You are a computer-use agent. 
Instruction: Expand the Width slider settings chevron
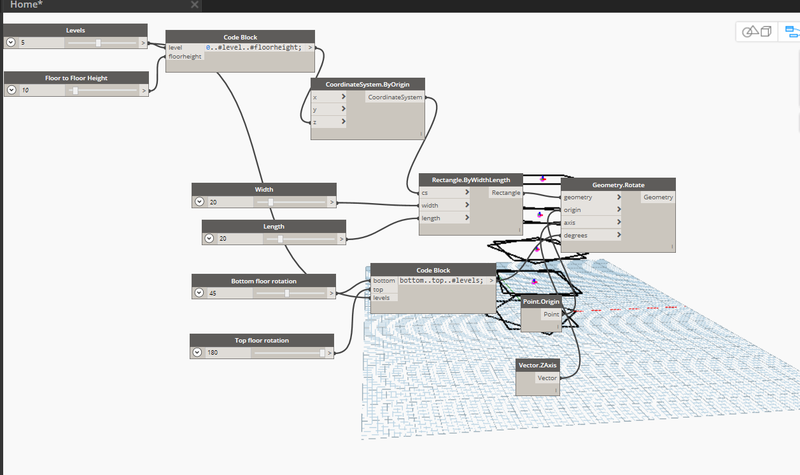coord(199,202)
